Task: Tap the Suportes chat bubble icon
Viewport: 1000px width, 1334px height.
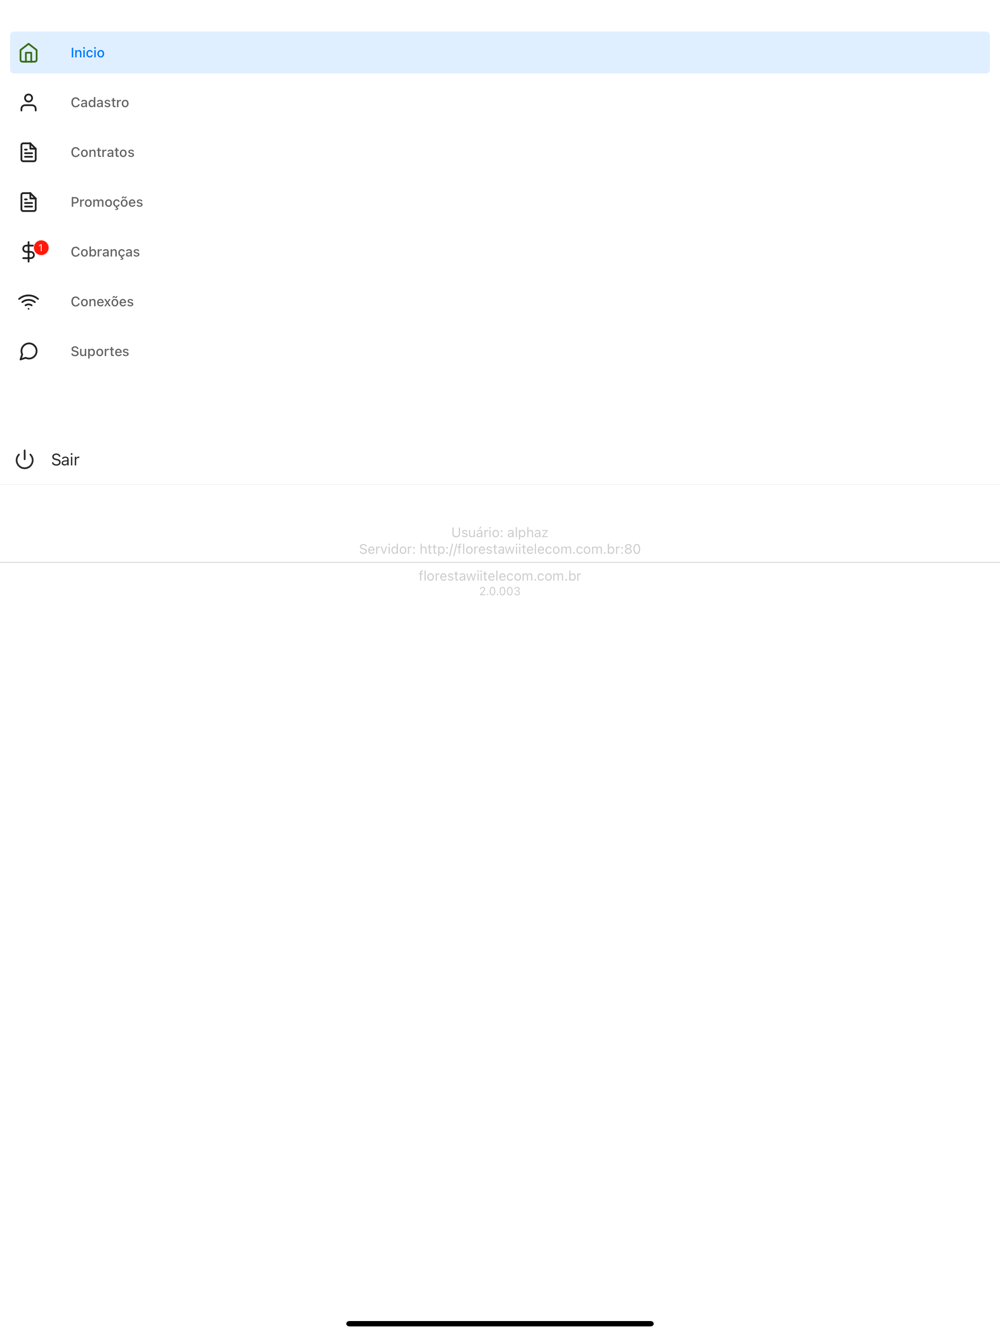Action: coord(28,351)
